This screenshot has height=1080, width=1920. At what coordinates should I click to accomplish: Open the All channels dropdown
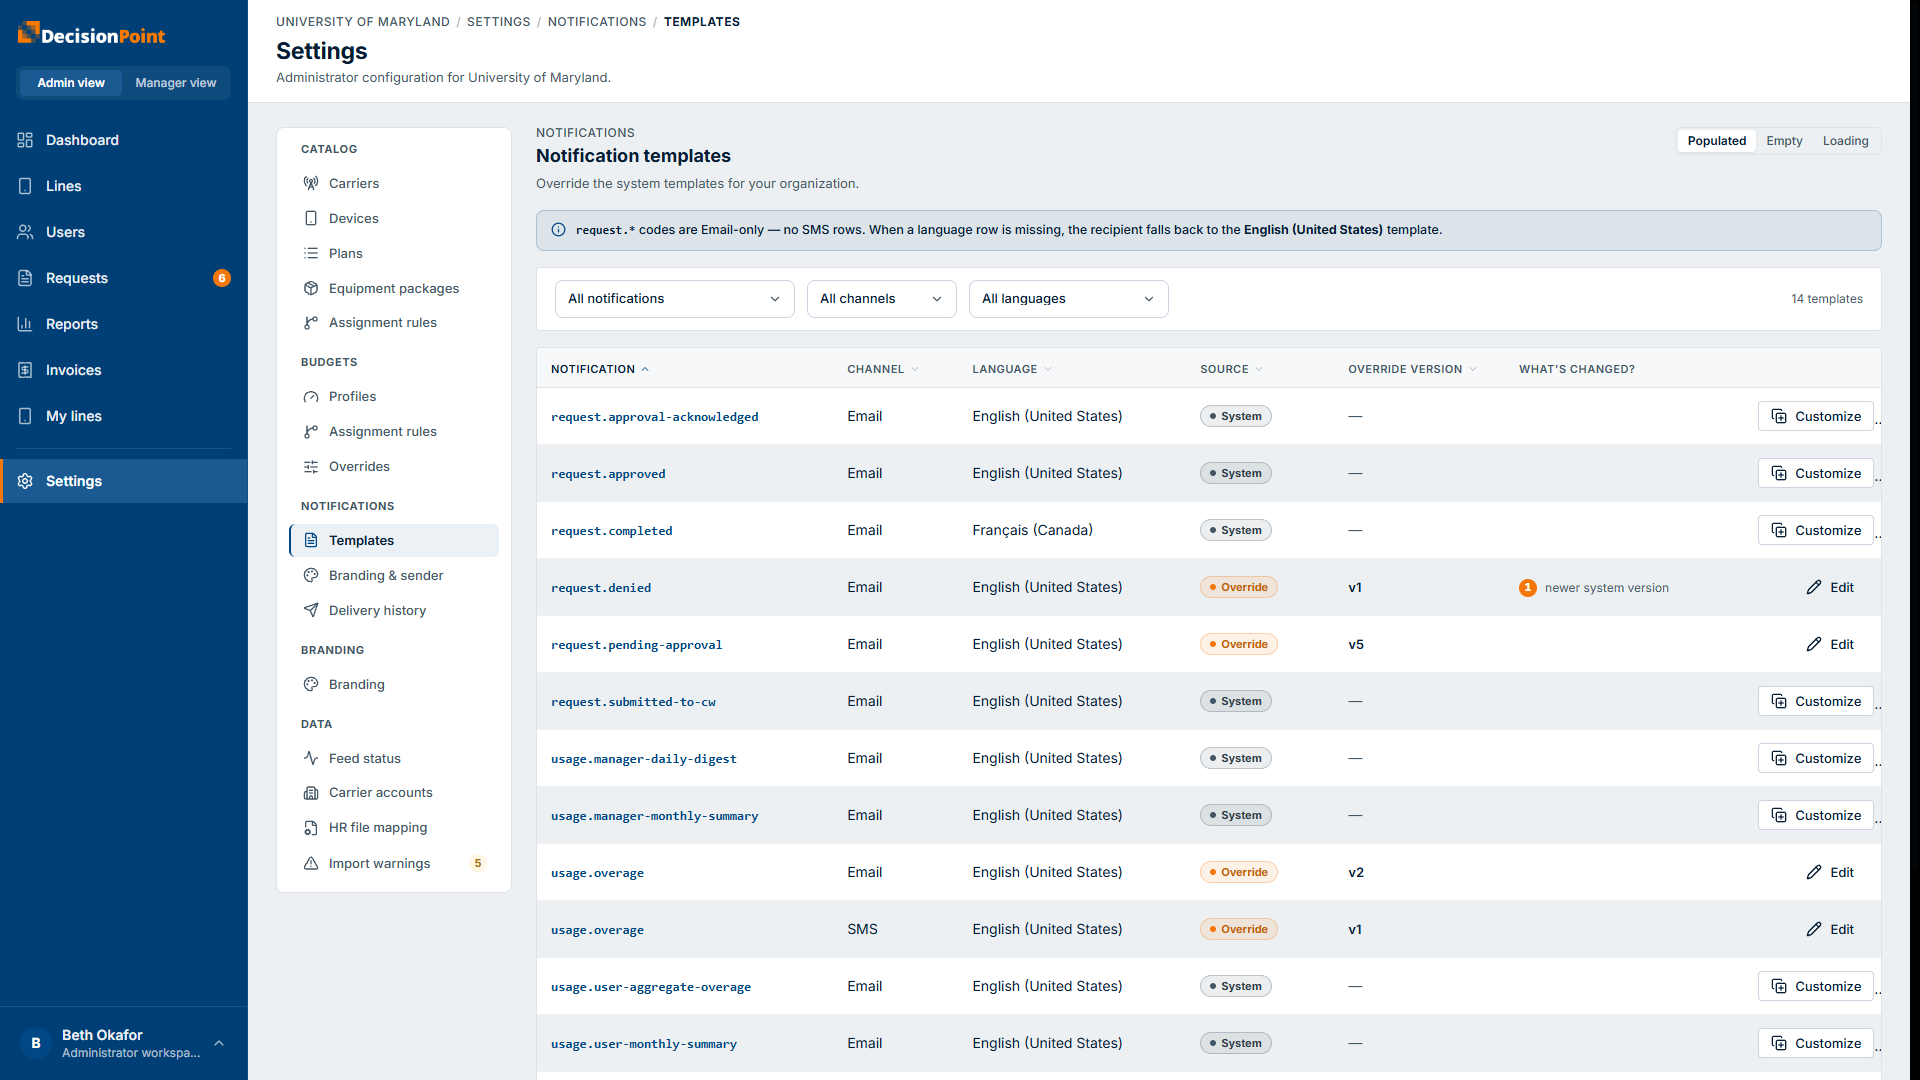(882, 299)
